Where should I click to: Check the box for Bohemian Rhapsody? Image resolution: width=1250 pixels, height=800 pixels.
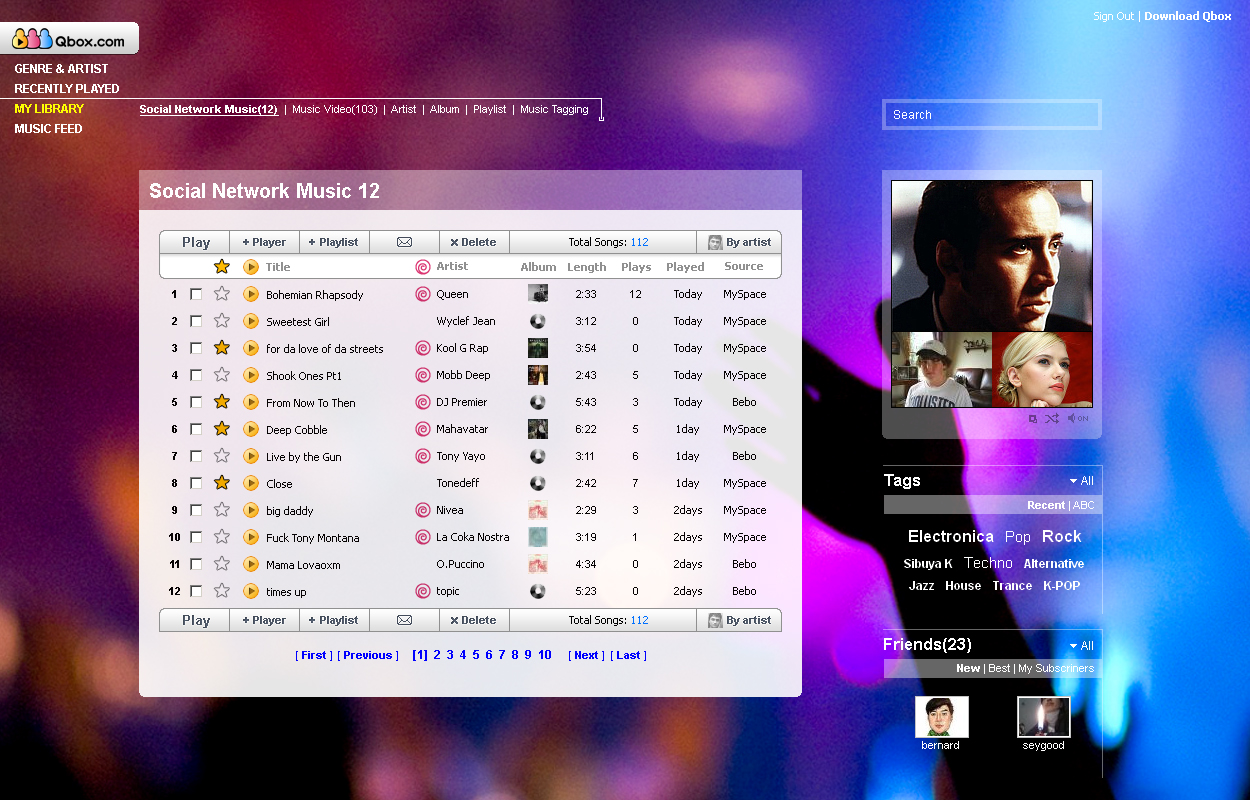196,294
